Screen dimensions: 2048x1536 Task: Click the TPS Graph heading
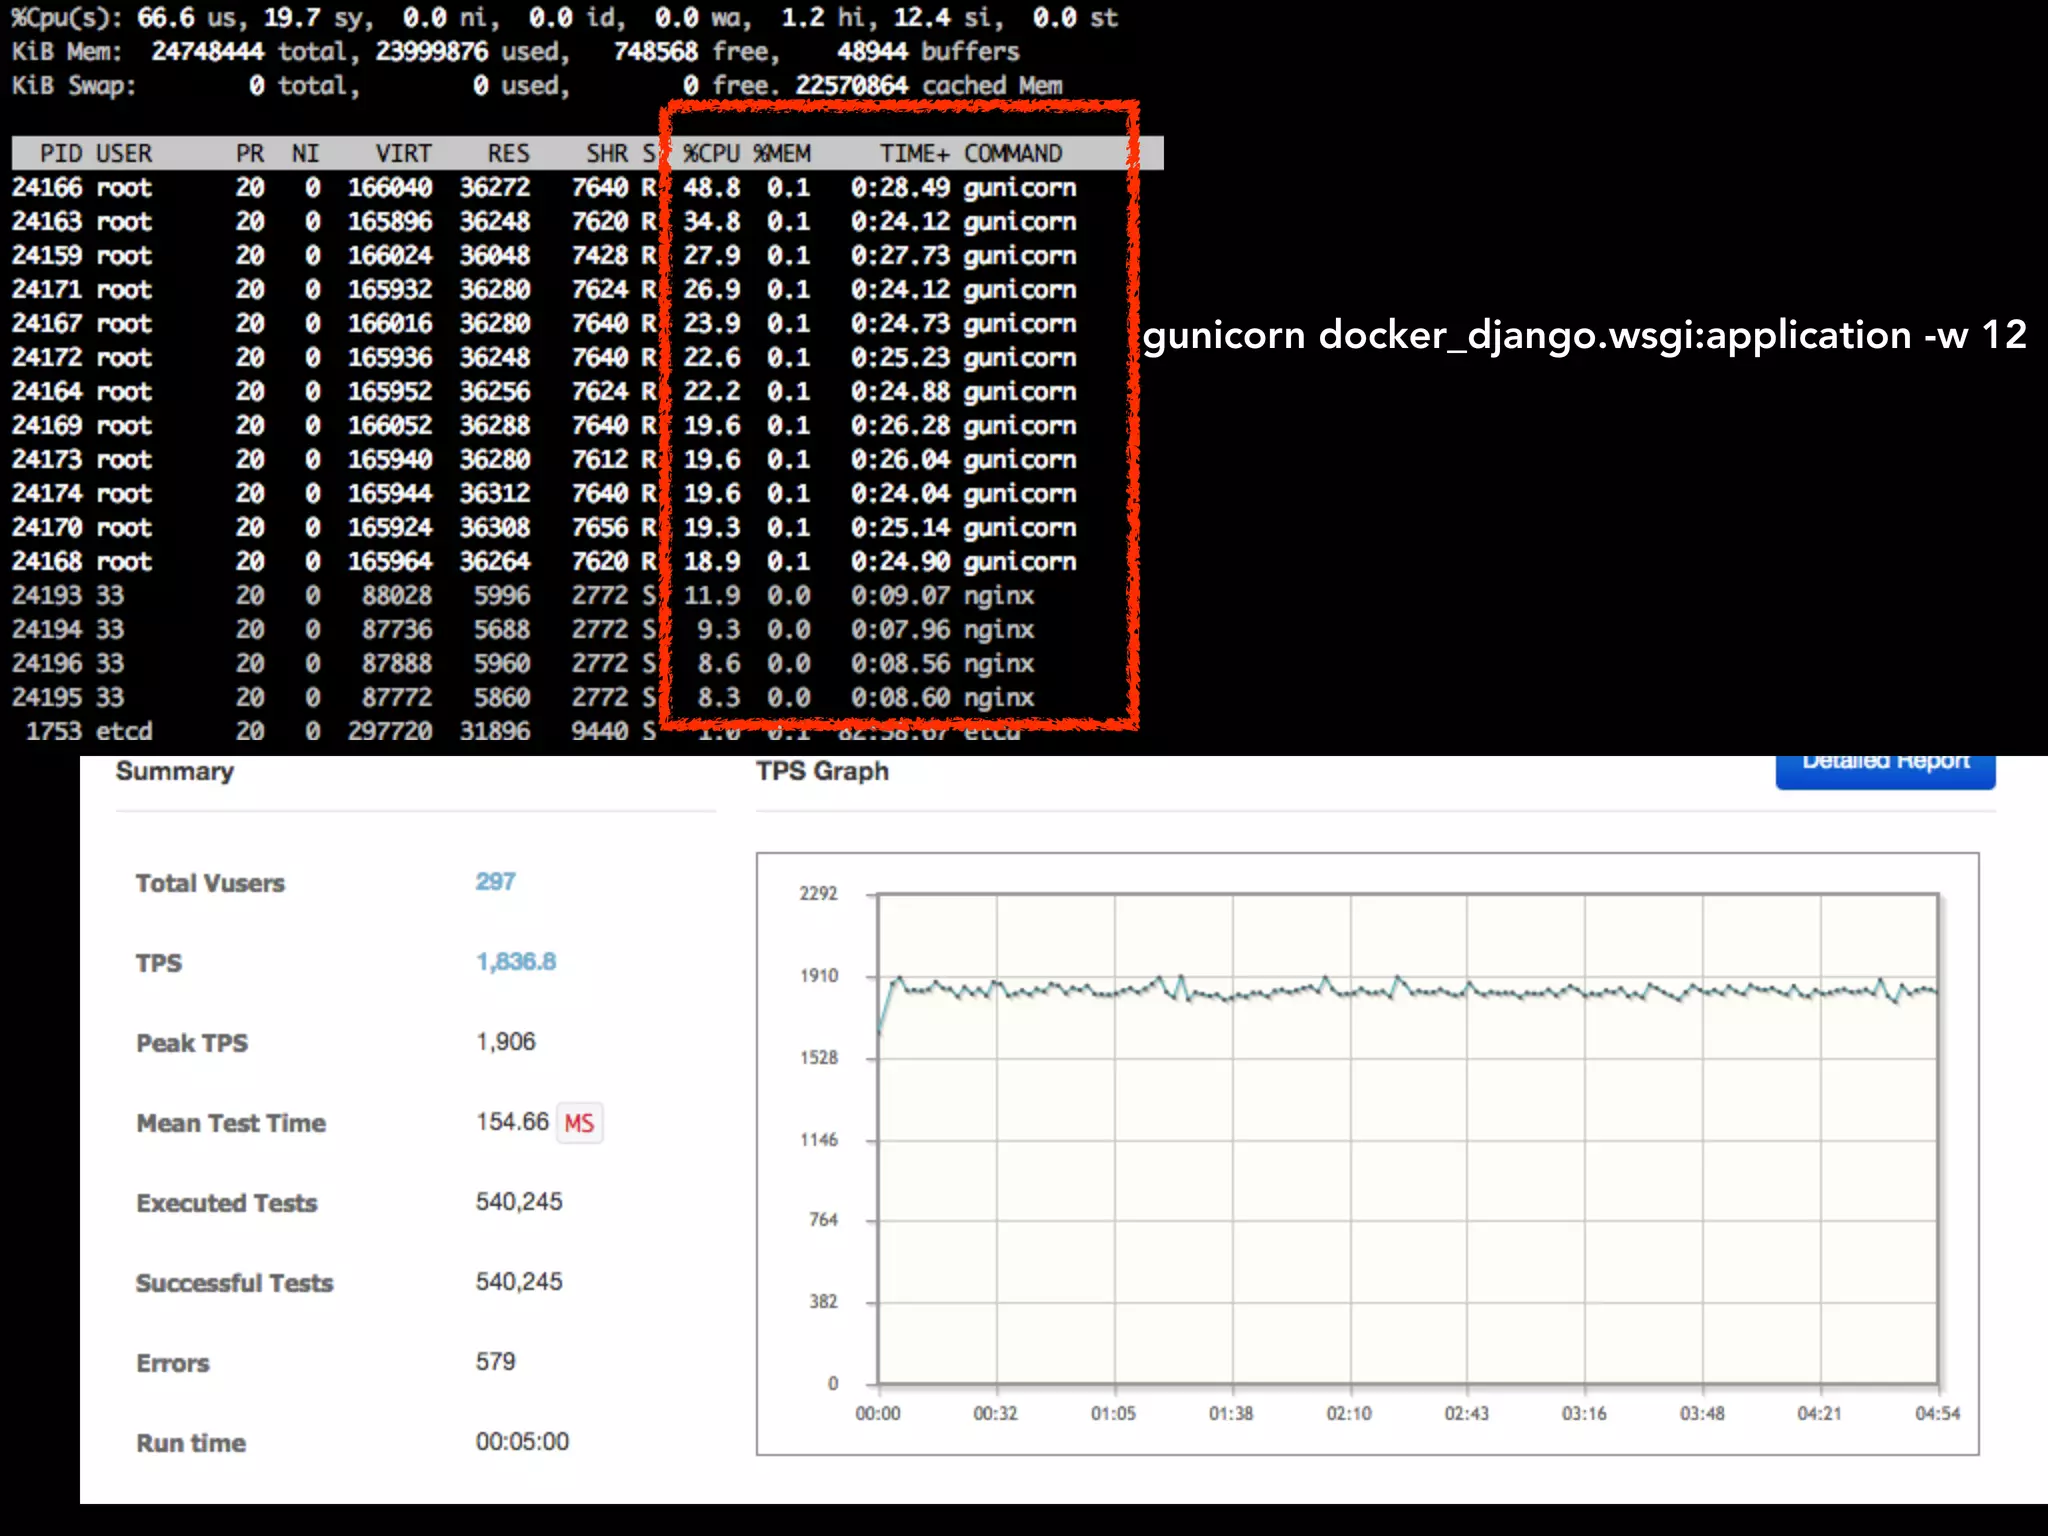click(822, 772)
